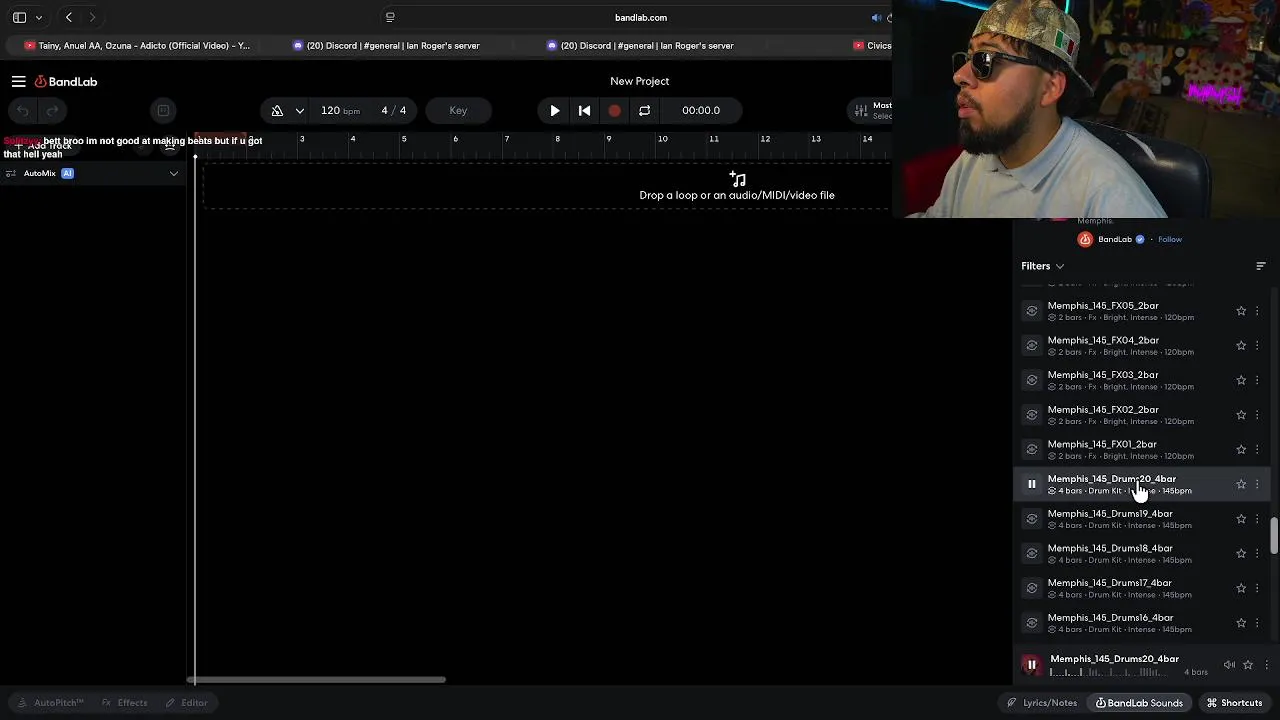Pause Memphis_145_Drums20_4bar in the list
The image size is (1280, 720).
coord(1032,484)
